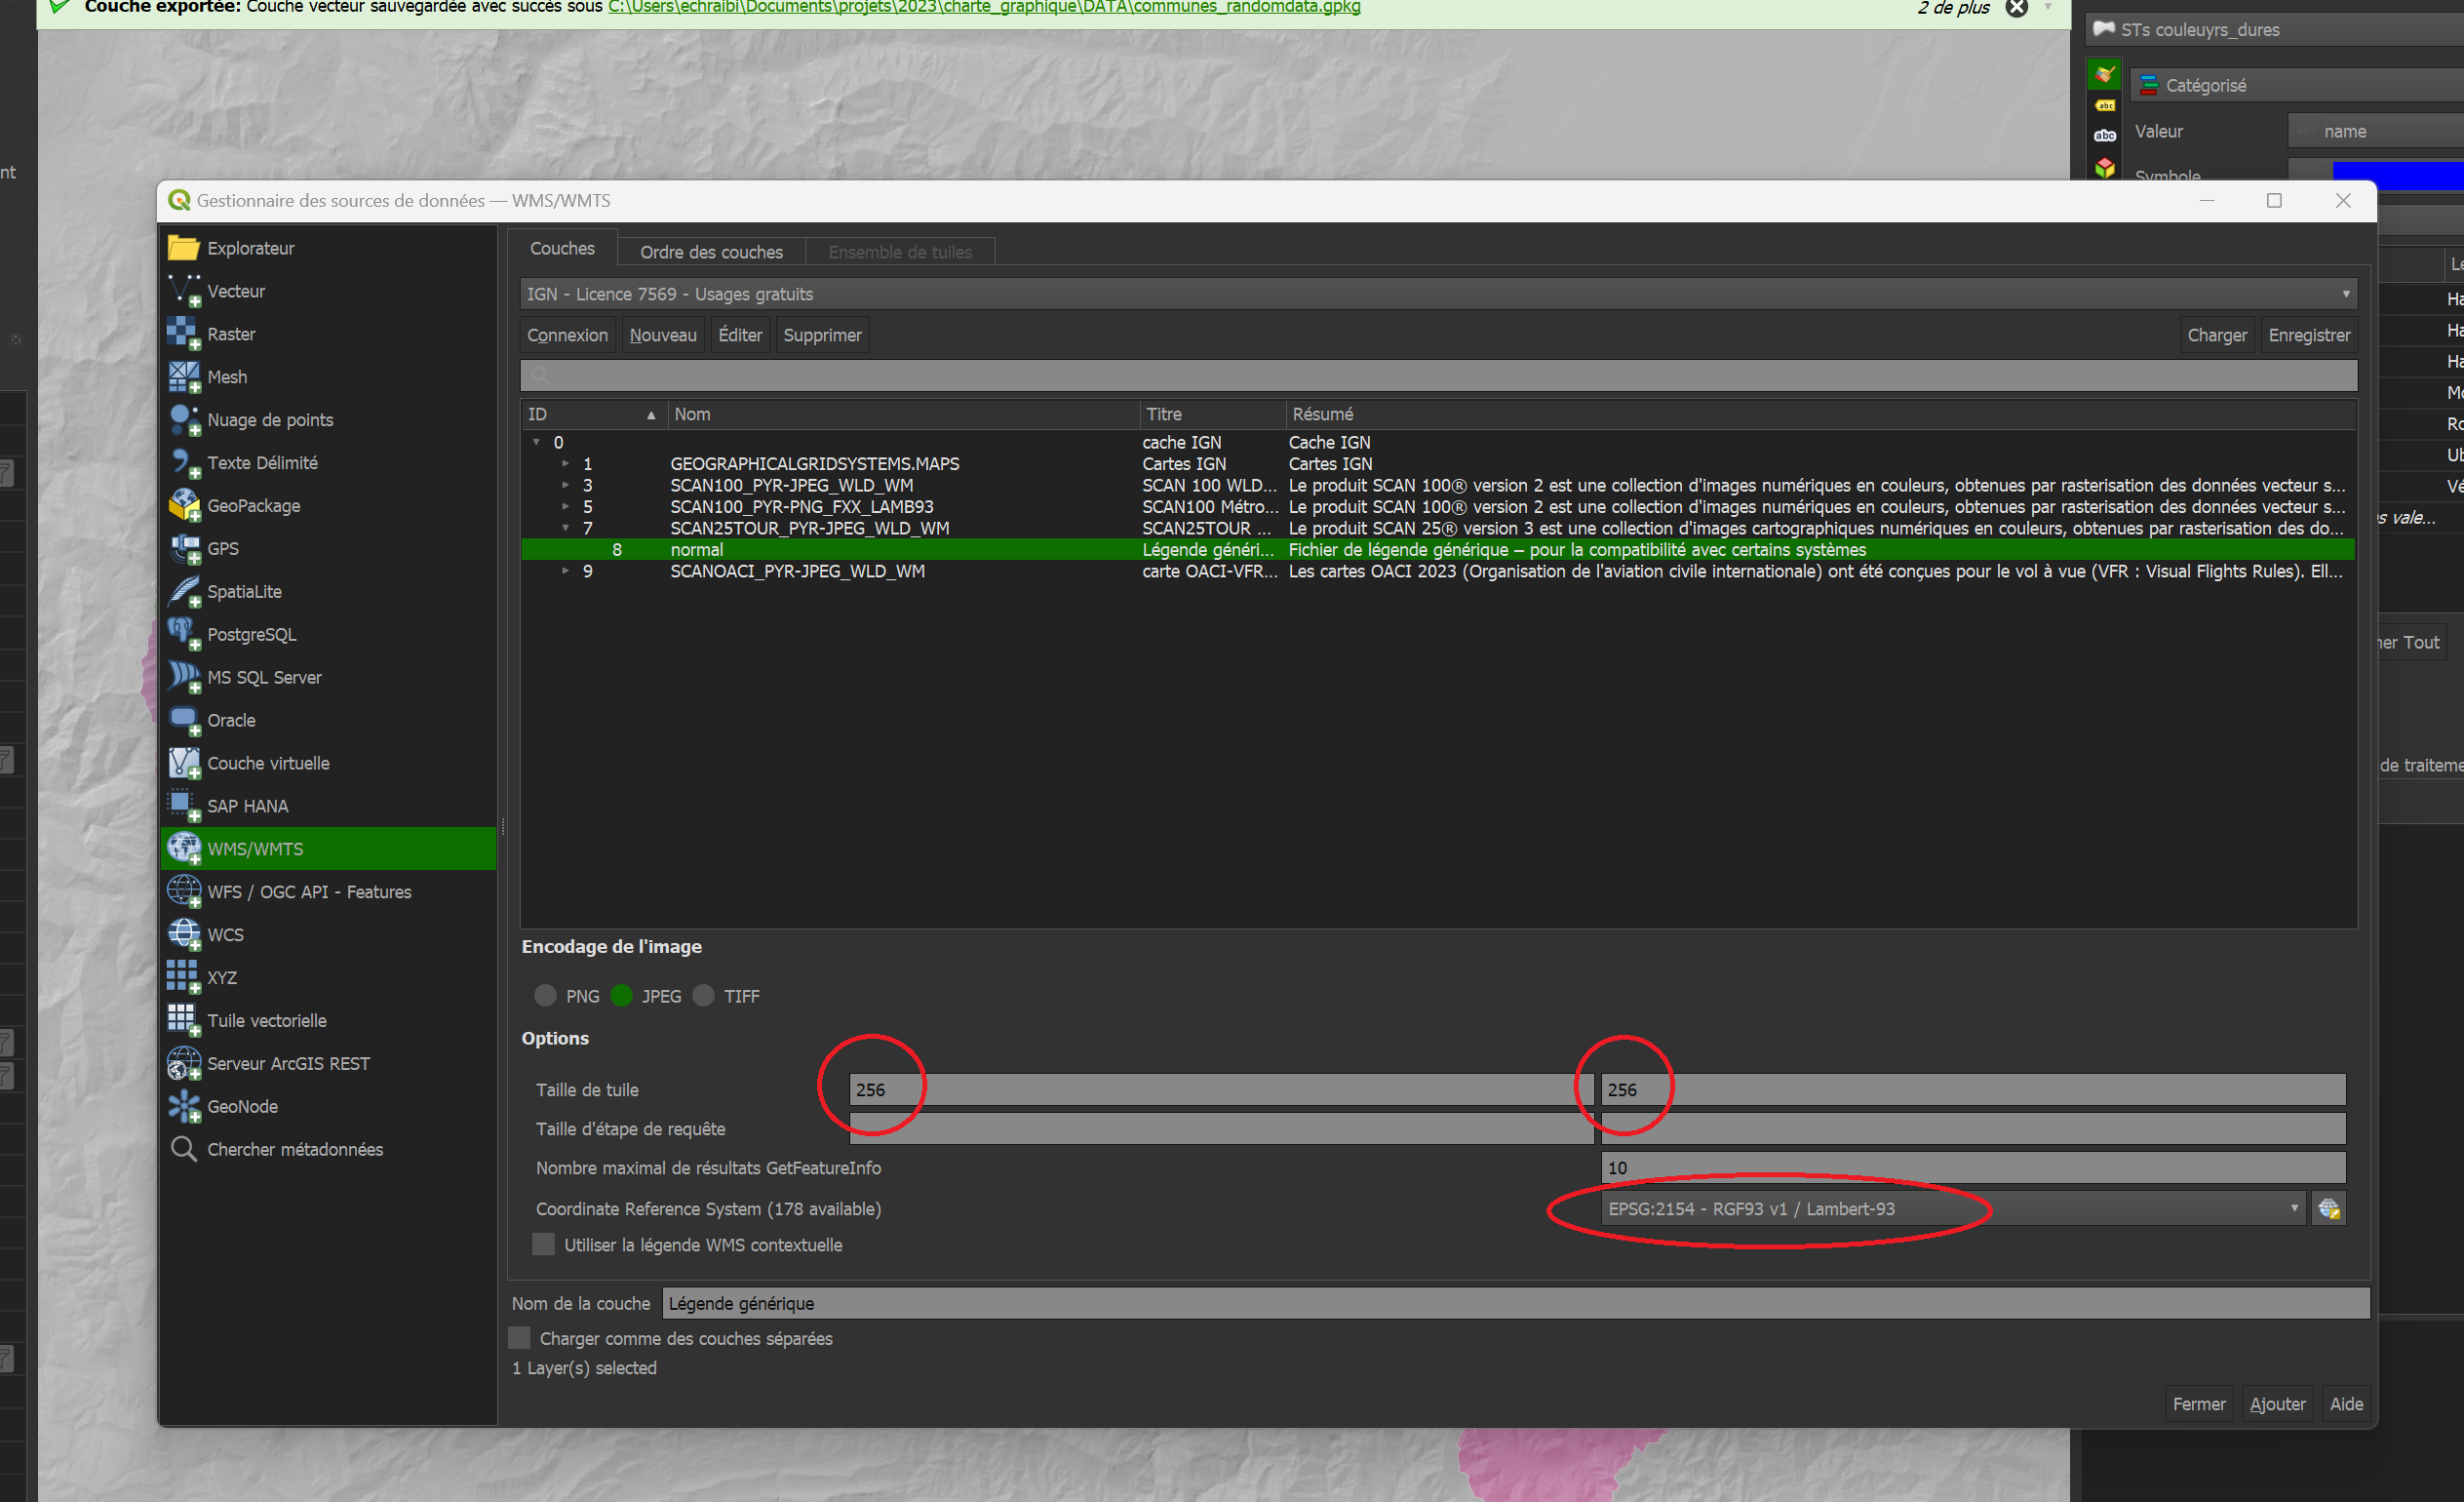Click the Nouveau connection button
2464x1502 pixels.
point(663,335)
